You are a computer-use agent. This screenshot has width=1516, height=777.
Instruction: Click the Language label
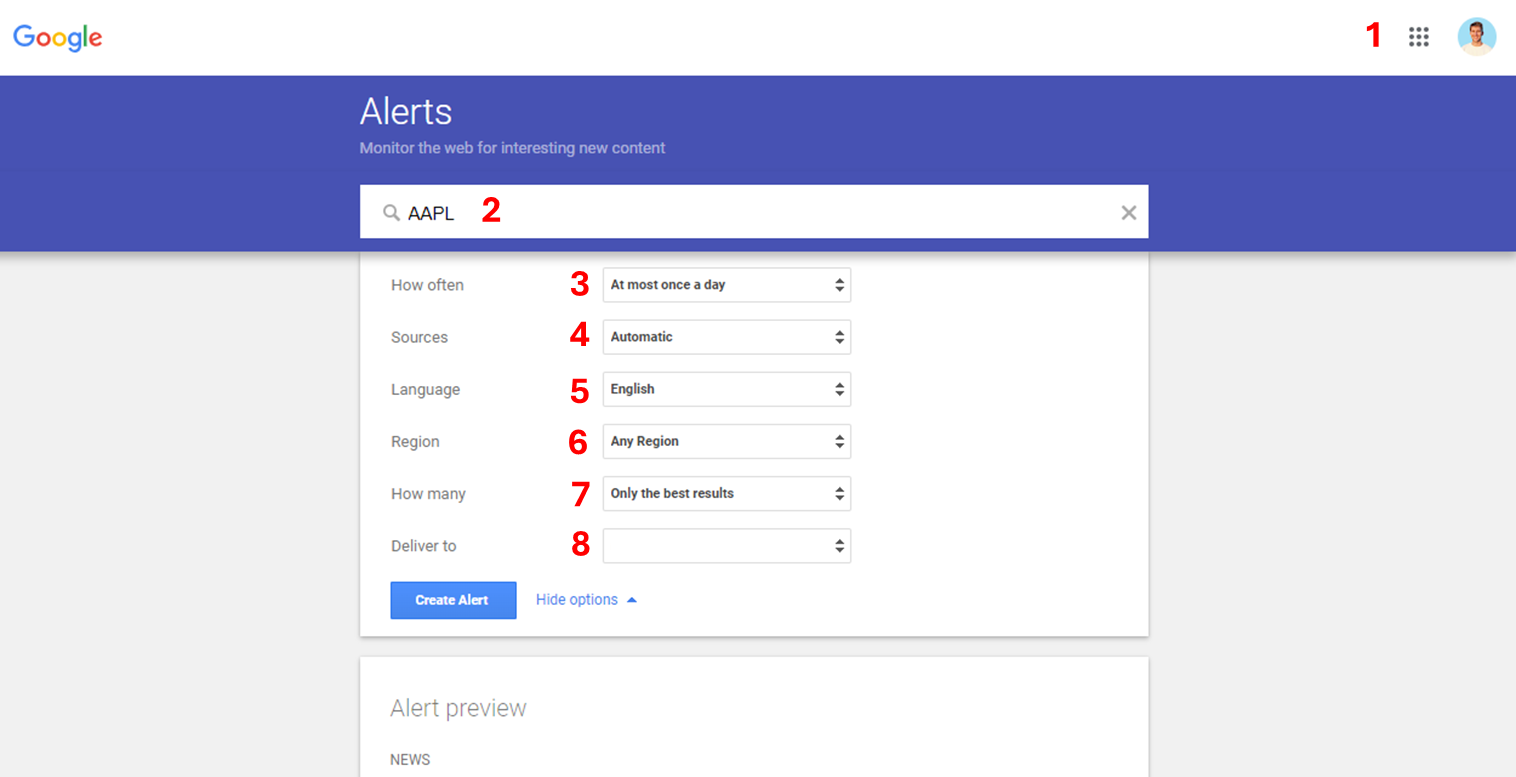click(x=425, y=389)
